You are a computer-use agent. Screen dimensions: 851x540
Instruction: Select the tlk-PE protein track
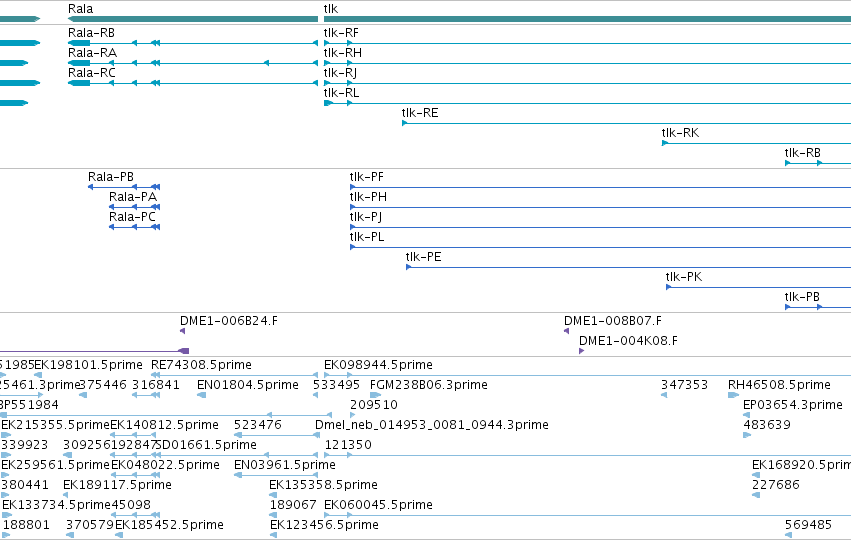[628, 267]
